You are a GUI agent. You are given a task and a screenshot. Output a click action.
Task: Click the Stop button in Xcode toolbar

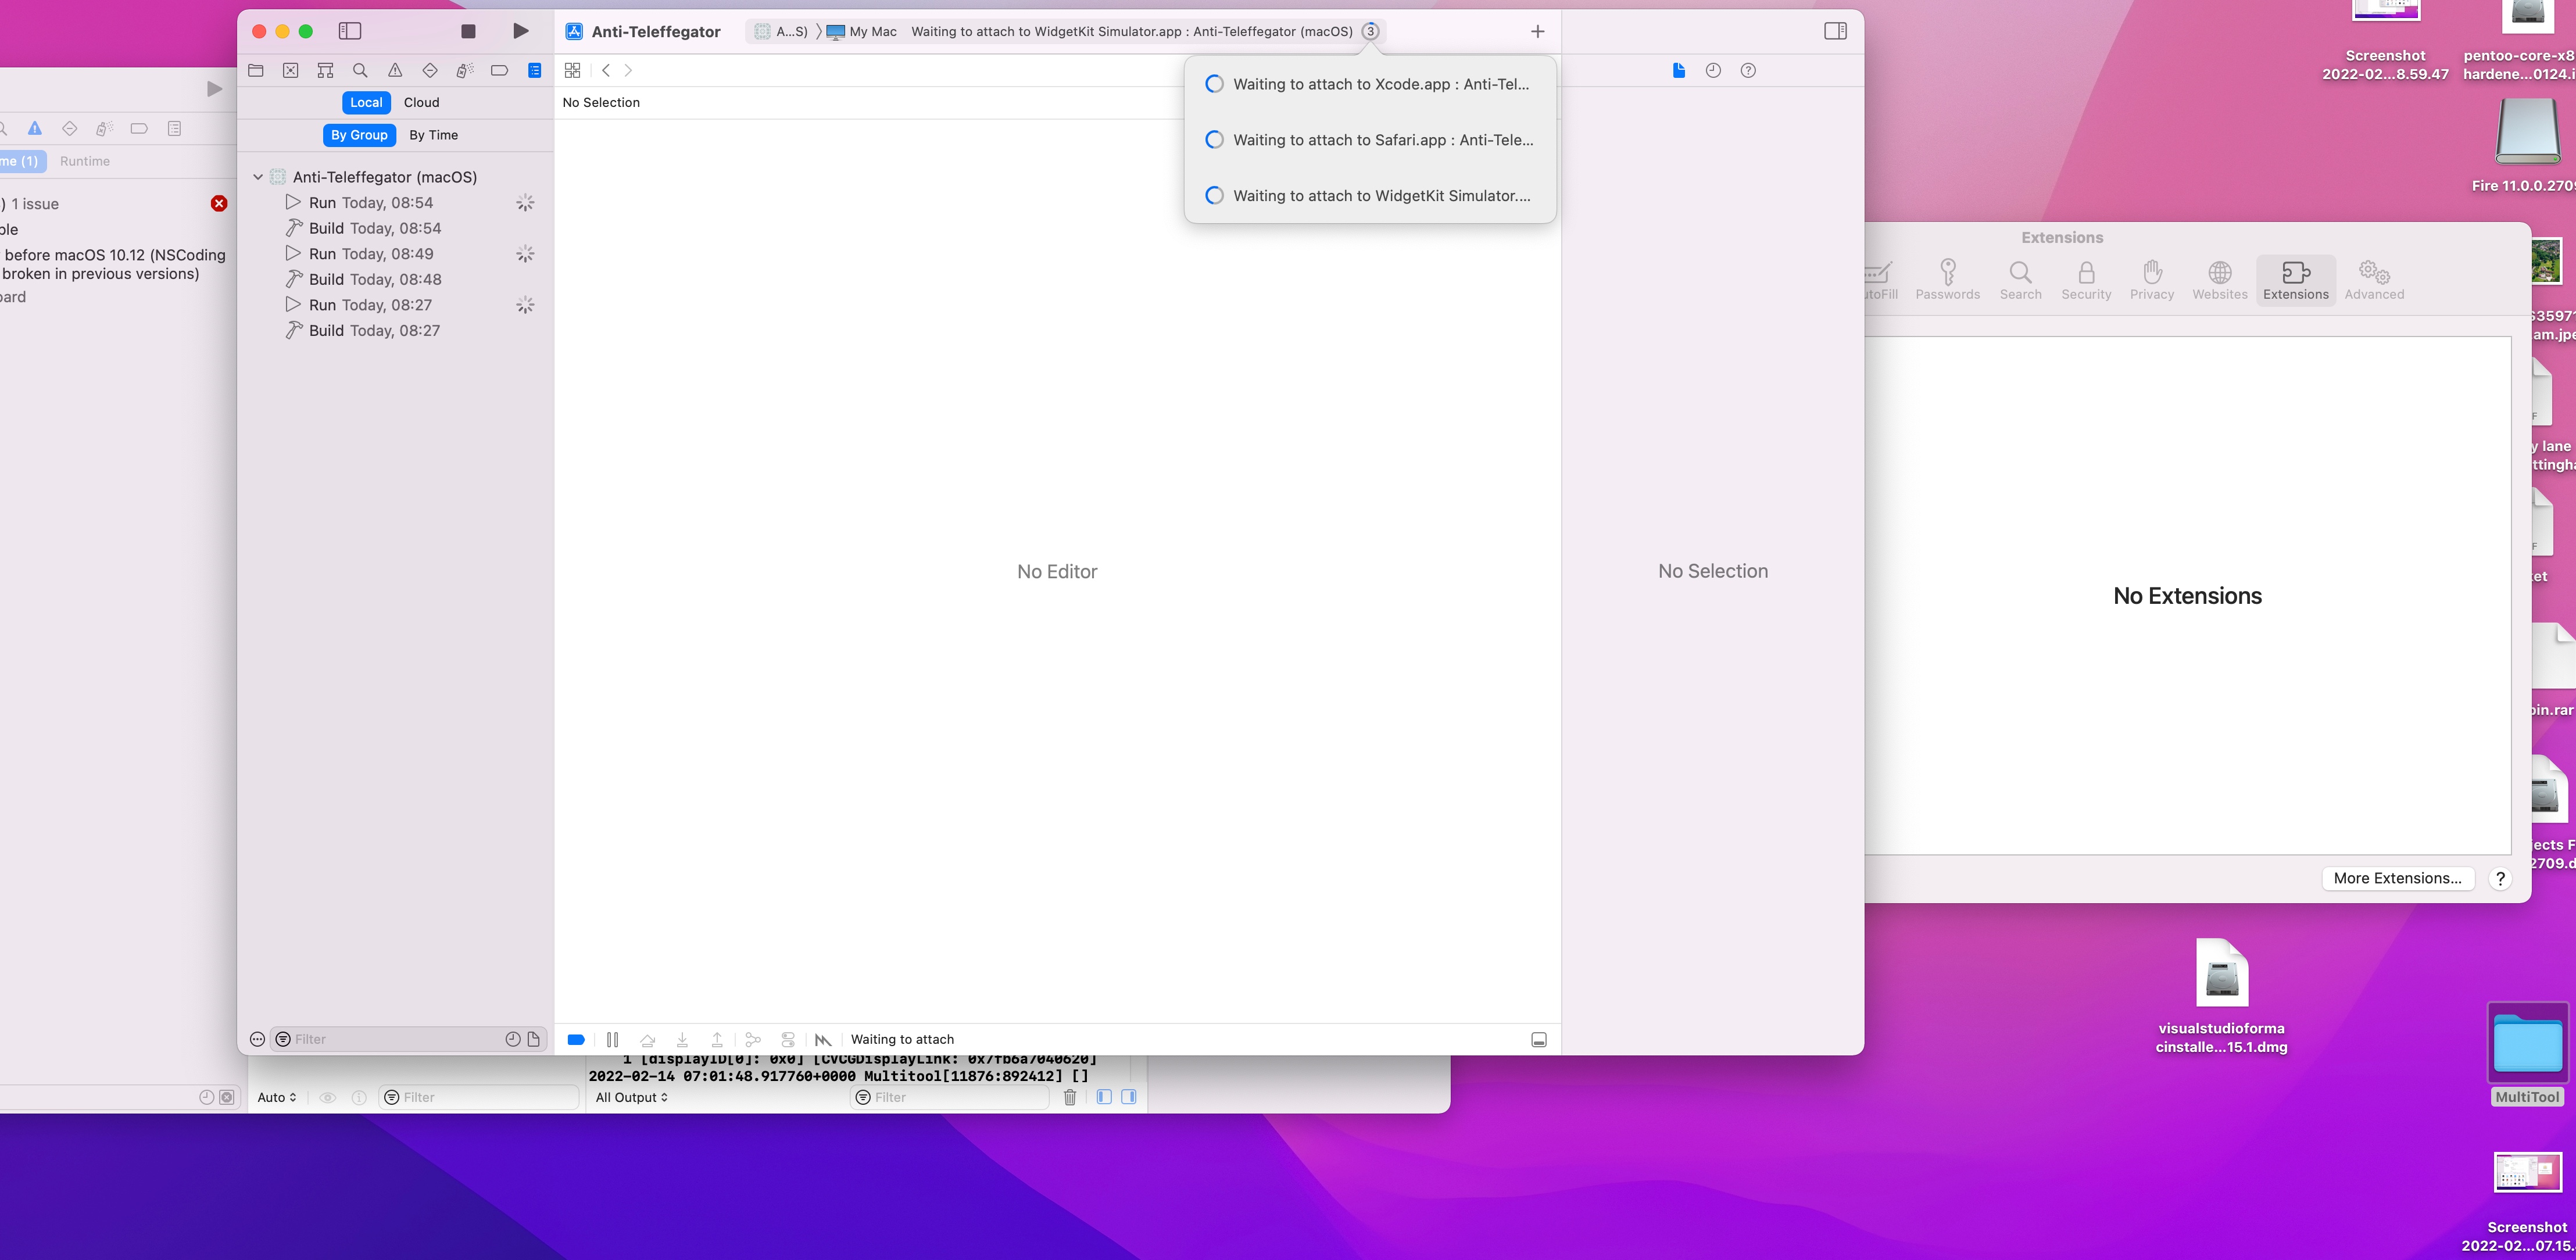coord(468,31)
